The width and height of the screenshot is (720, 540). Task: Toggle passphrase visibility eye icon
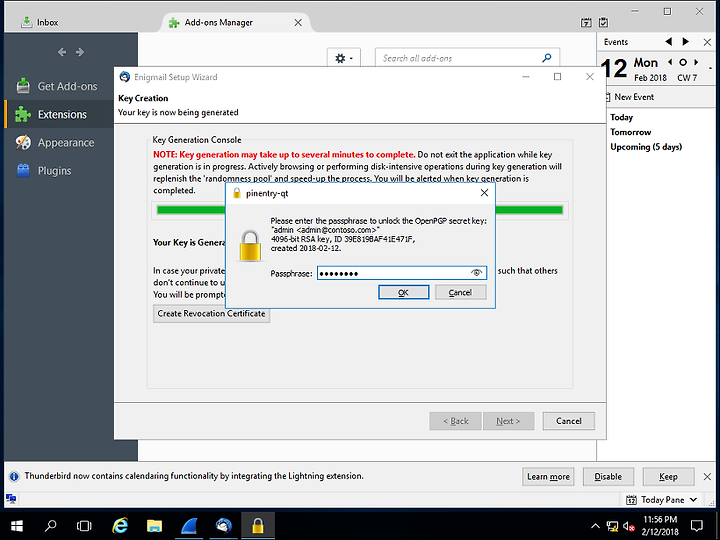click(476, 273)
